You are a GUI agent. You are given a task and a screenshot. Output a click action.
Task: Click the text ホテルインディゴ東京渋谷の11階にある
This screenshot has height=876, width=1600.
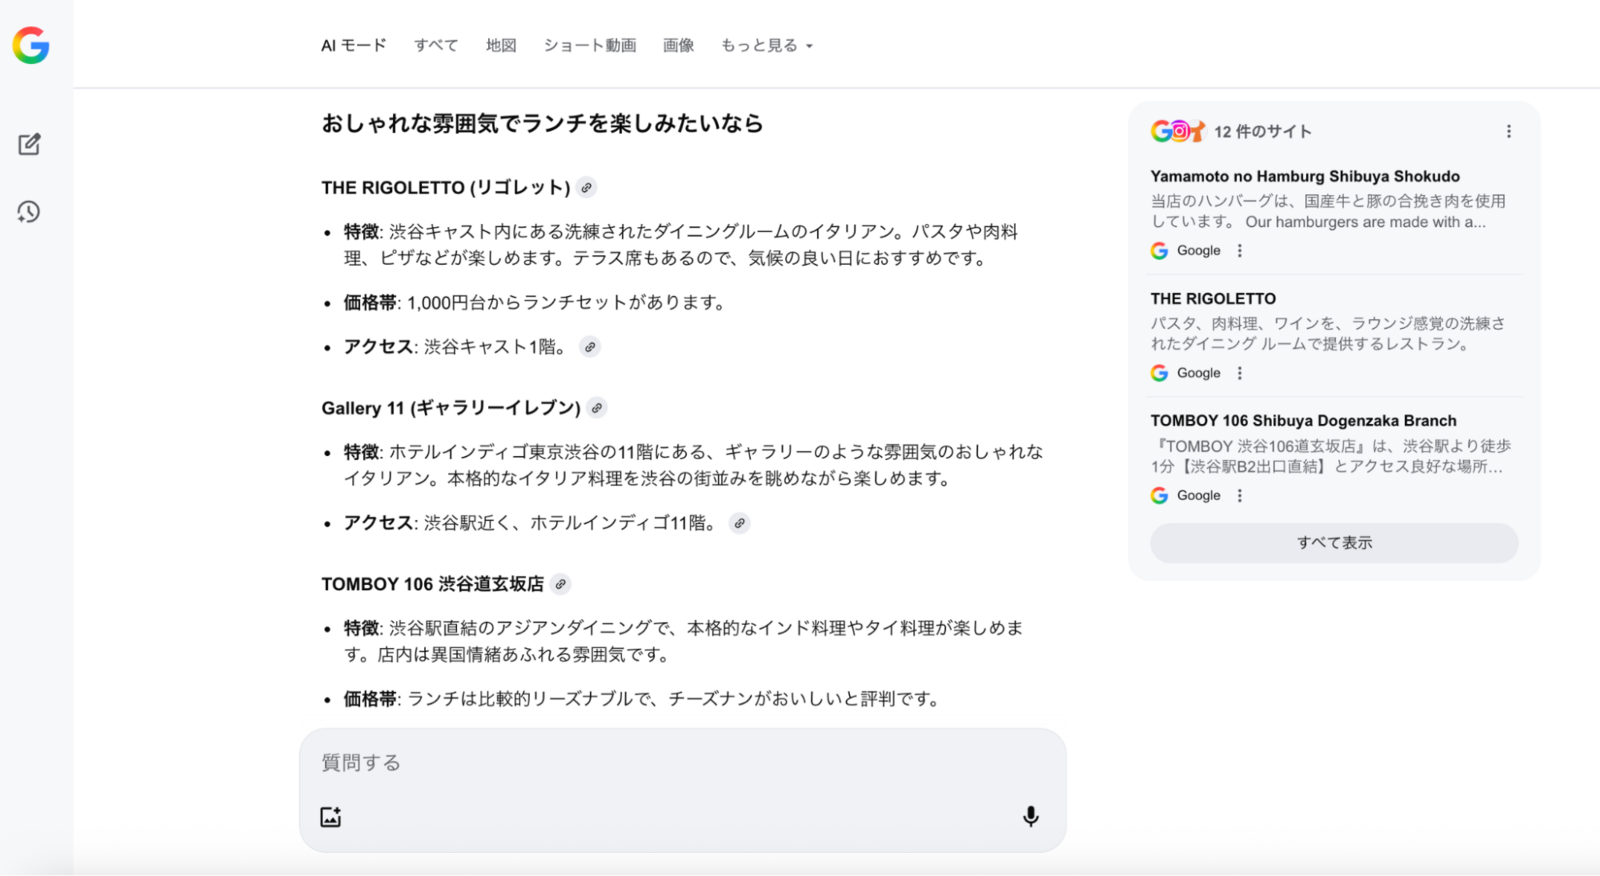[550, 452]
